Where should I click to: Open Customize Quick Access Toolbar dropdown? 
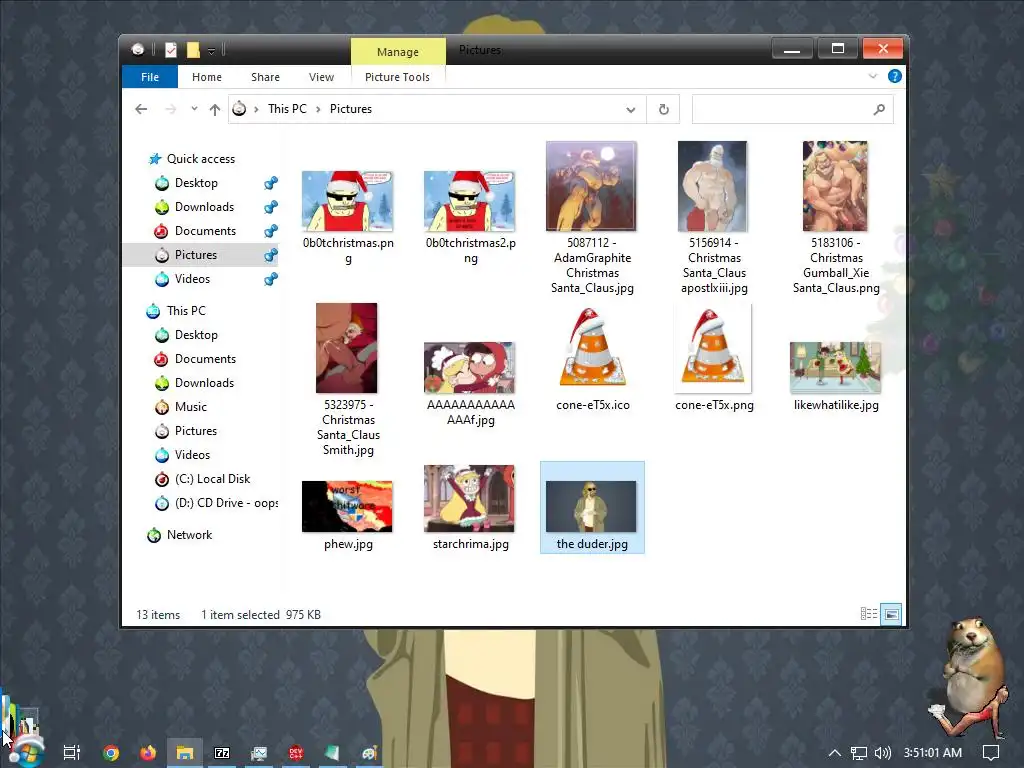(x=212, y=50)
